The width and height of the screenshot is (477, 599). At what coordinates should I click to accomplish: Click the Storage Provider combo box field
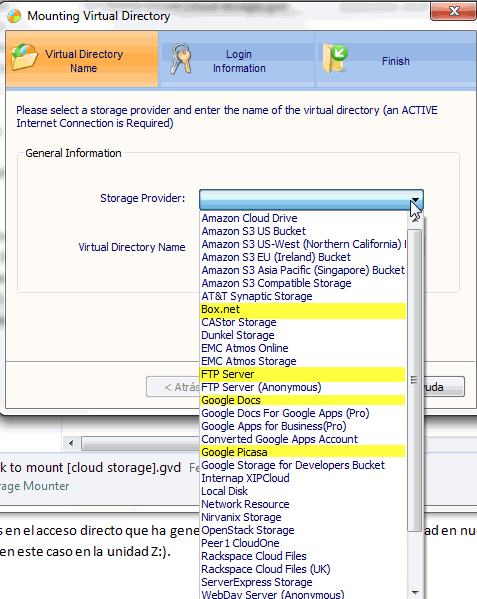coord(311,200)
